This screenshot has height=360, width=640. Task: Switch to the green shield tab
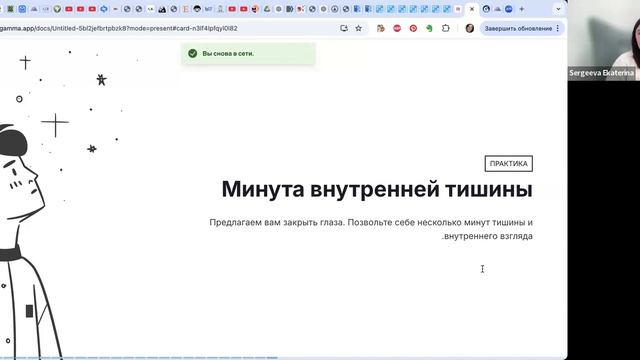click(57, 9)
